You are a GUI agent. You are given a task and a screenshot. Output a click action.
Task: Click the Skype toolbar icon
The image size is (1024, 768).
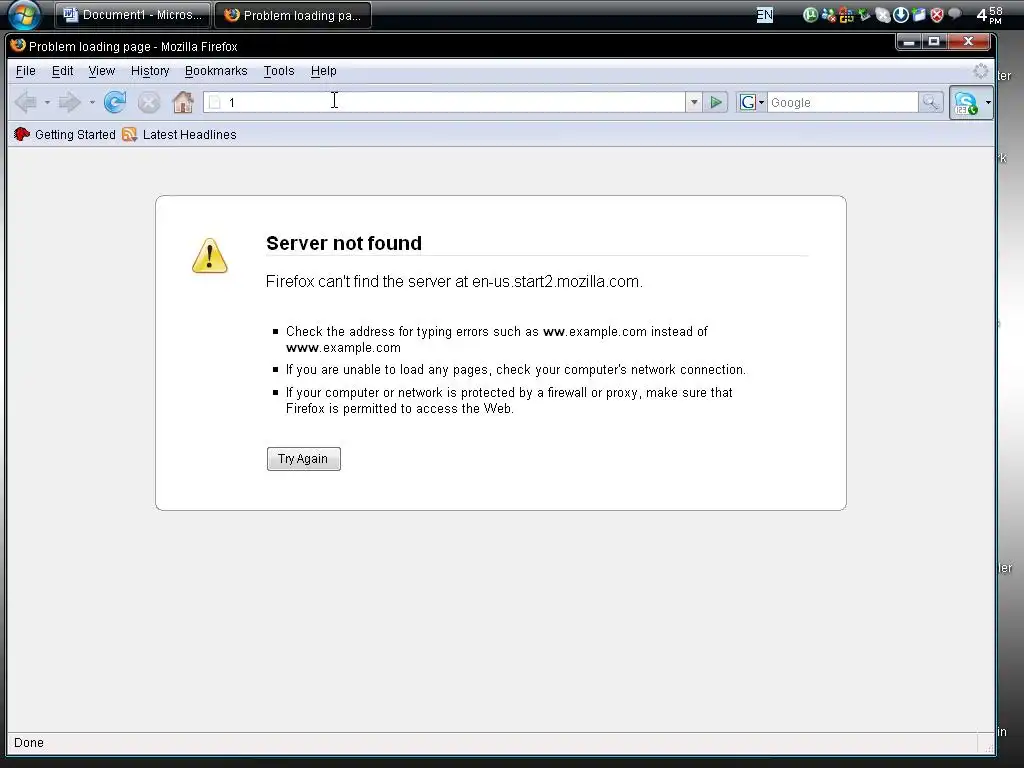click(x=965, y=103)
